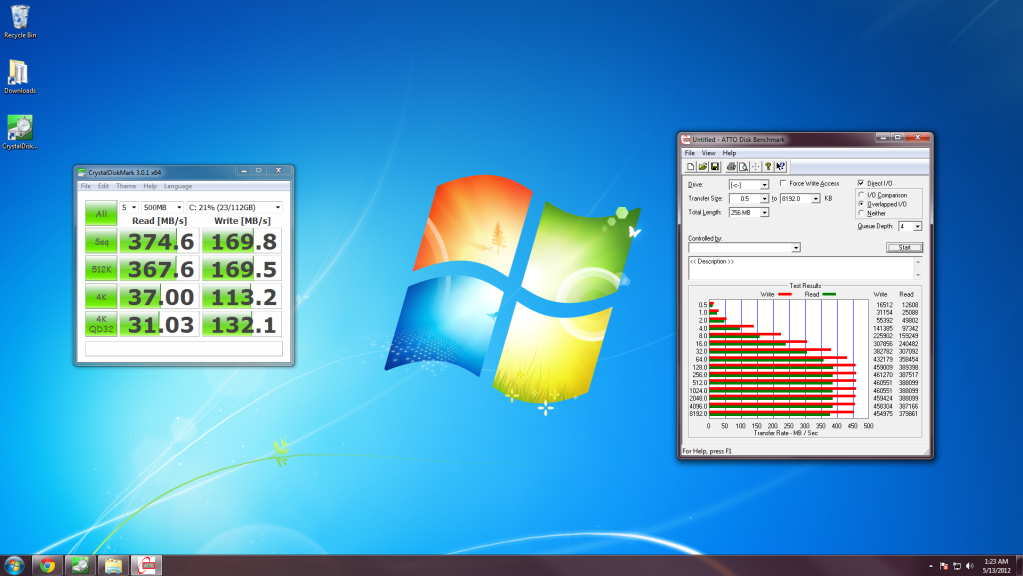Switch to CrystalDiskMark on the taskbar
The image size is (1023, 576).
80,565
